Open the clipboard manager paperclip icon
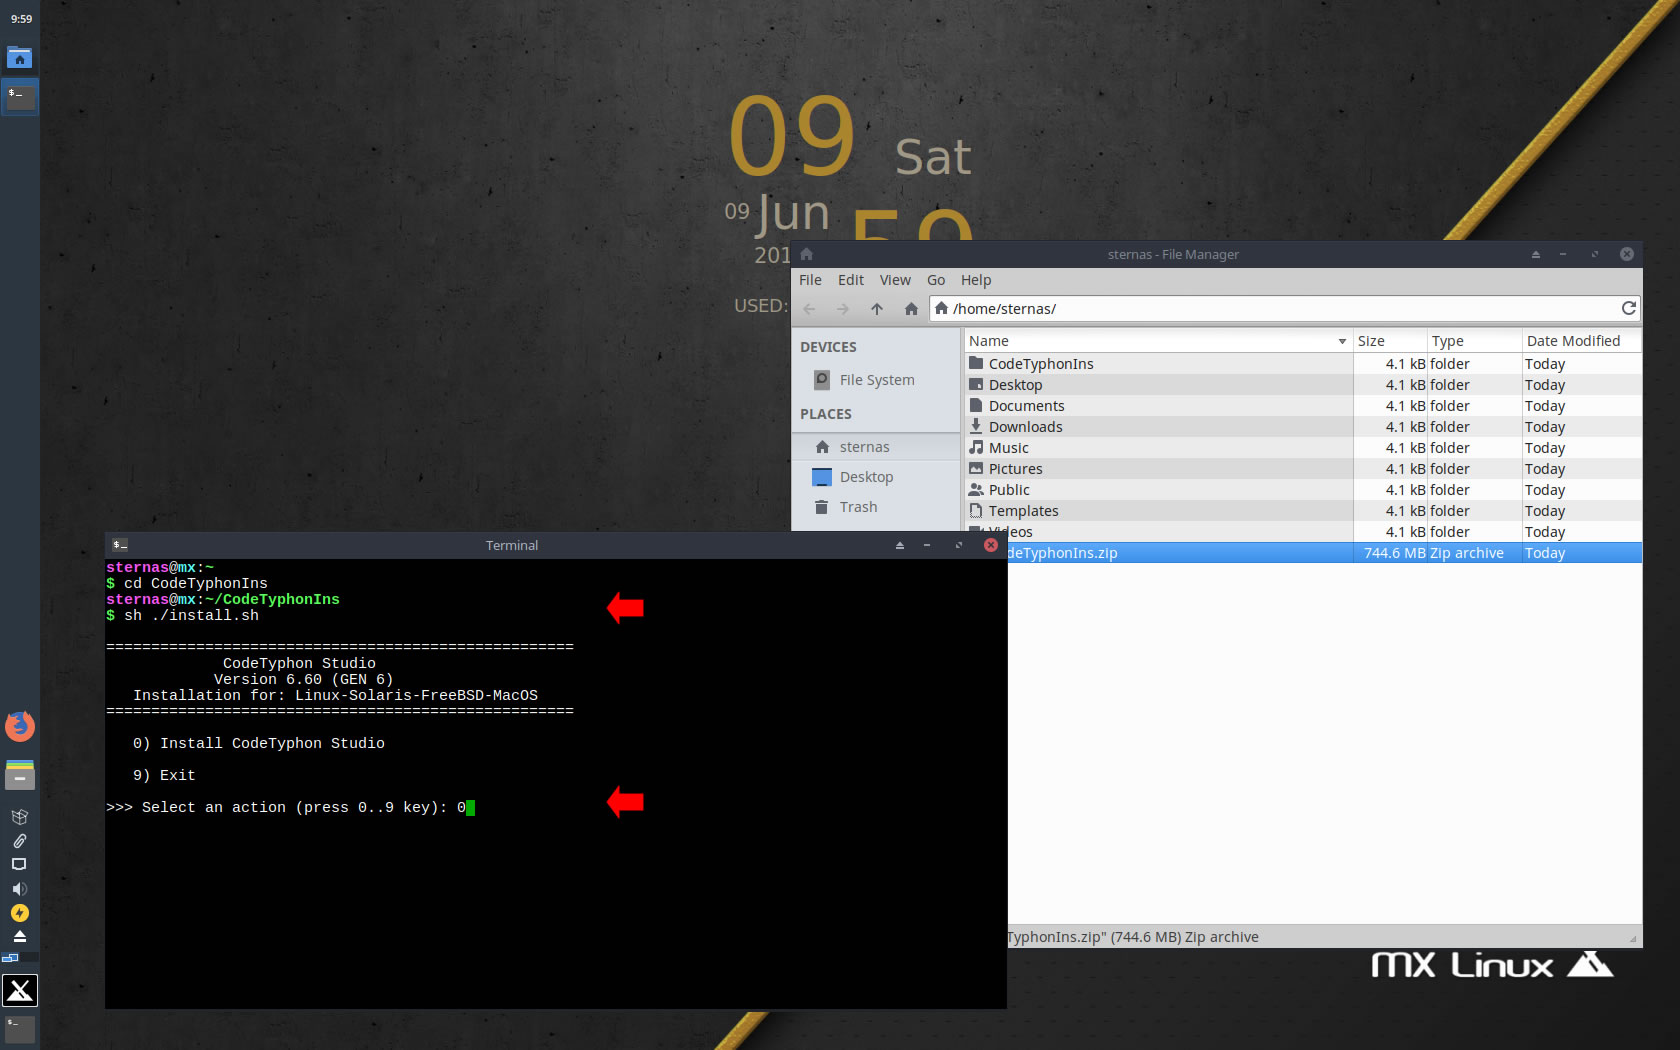1680x1050 pixels. click(x=19, y=841)
